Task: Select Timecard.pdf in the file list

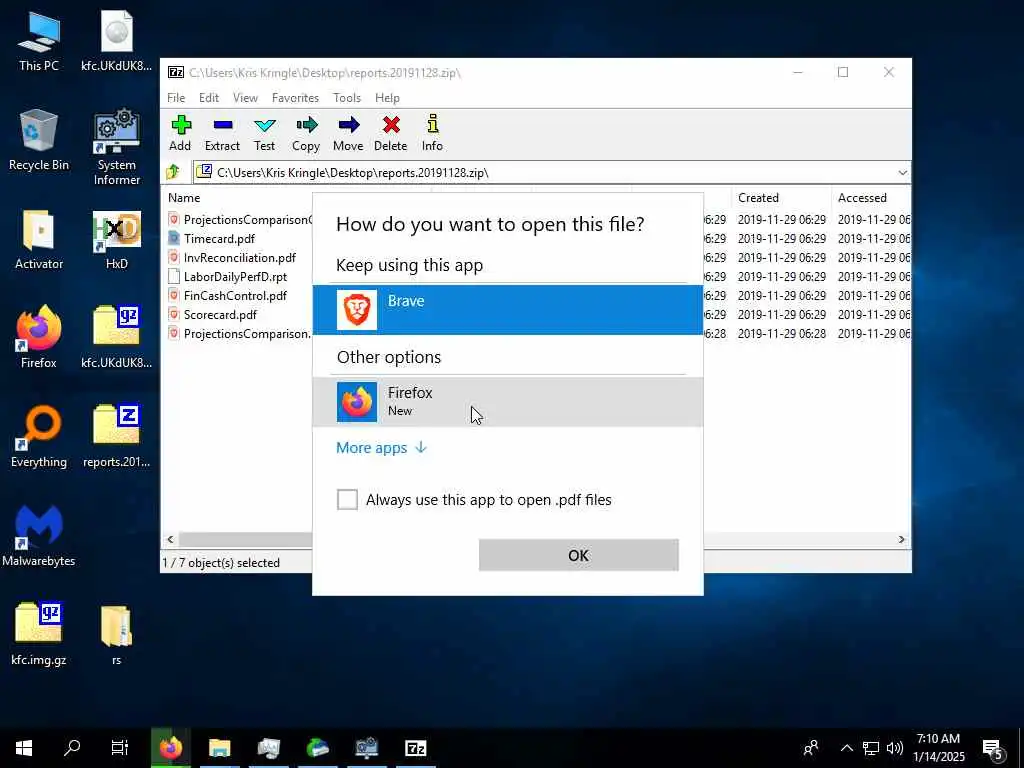Action: click(x=219, y=239)
